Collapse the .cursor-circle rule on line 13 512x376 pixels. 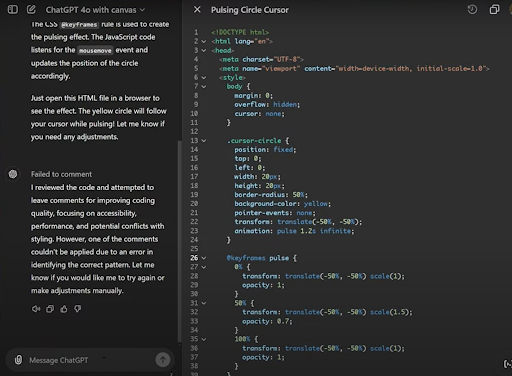pyautogui.click(x=204, y=141)
